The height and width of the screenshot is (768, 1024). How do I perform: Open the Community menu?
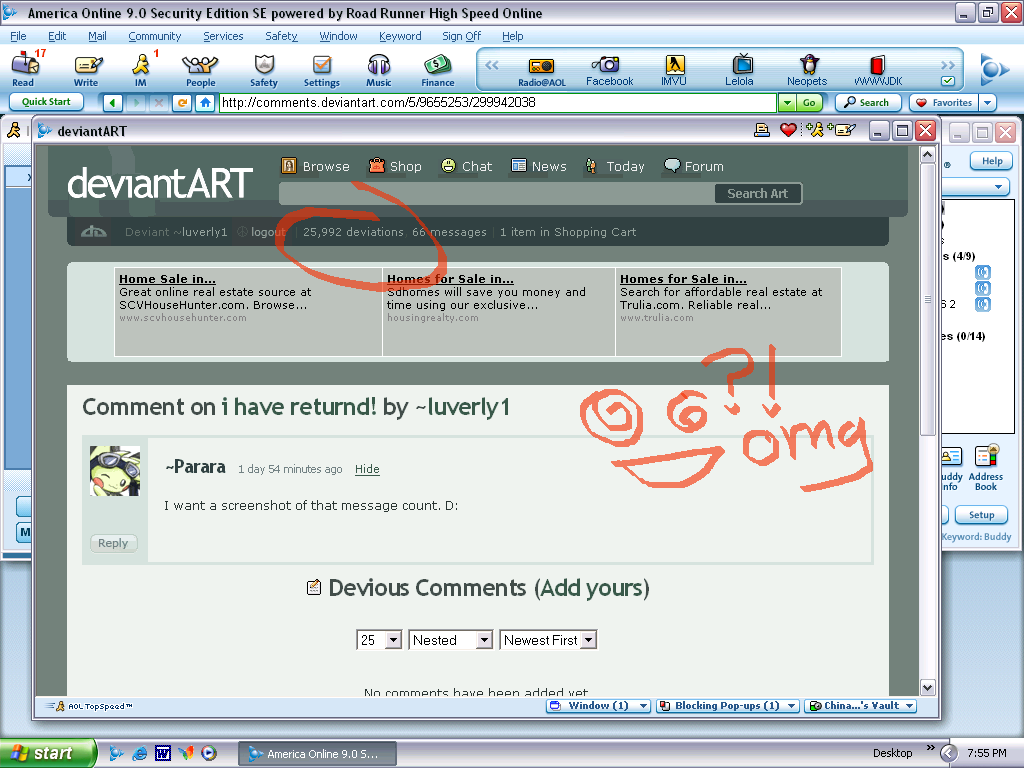coord(155,36)
